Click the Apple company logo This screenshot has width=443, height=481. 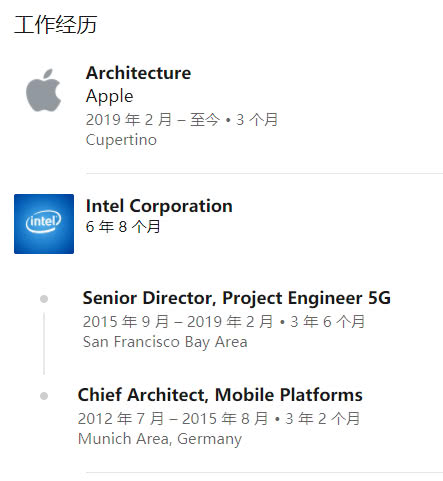[44, 90]
